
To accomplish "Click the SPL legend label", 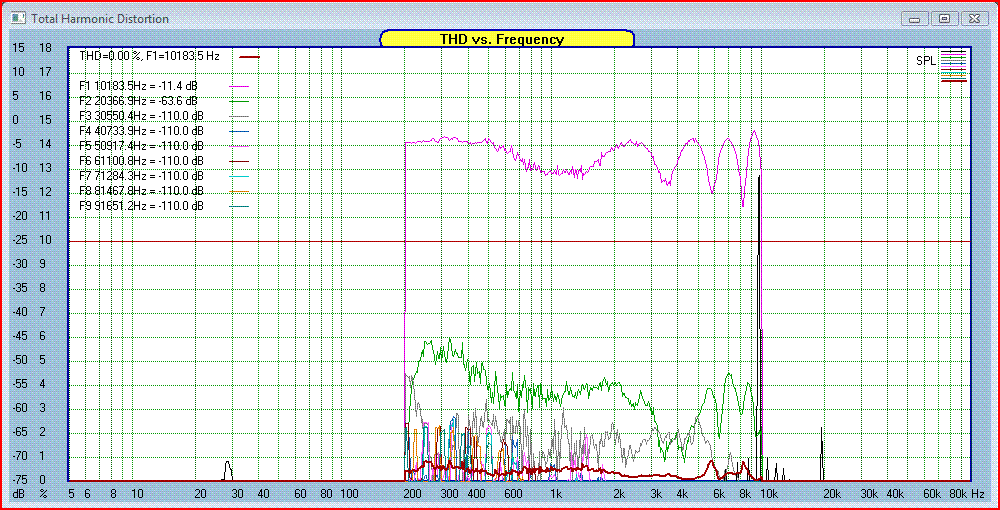I will click(926, 61).
